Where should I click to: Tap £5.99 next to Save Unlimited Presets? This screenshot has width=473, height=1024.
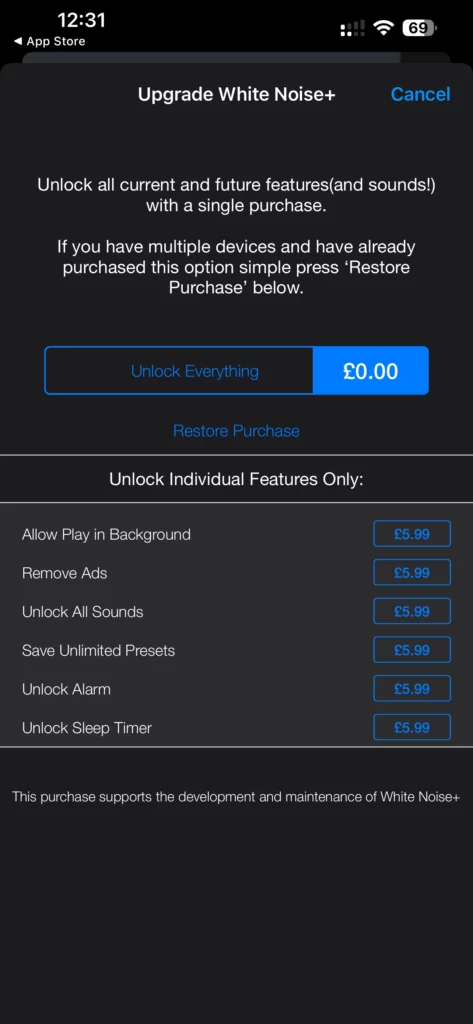[412, 650]
